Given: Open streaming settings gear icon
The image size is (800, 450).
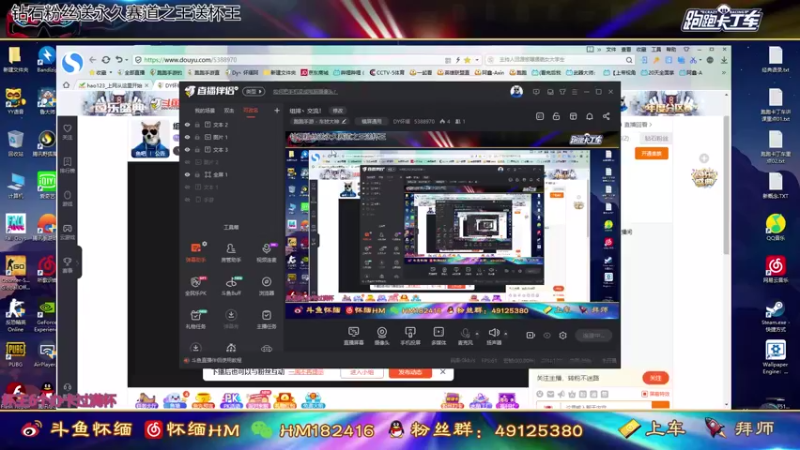Looking at the screenshot, I should [x=563, y=335].
